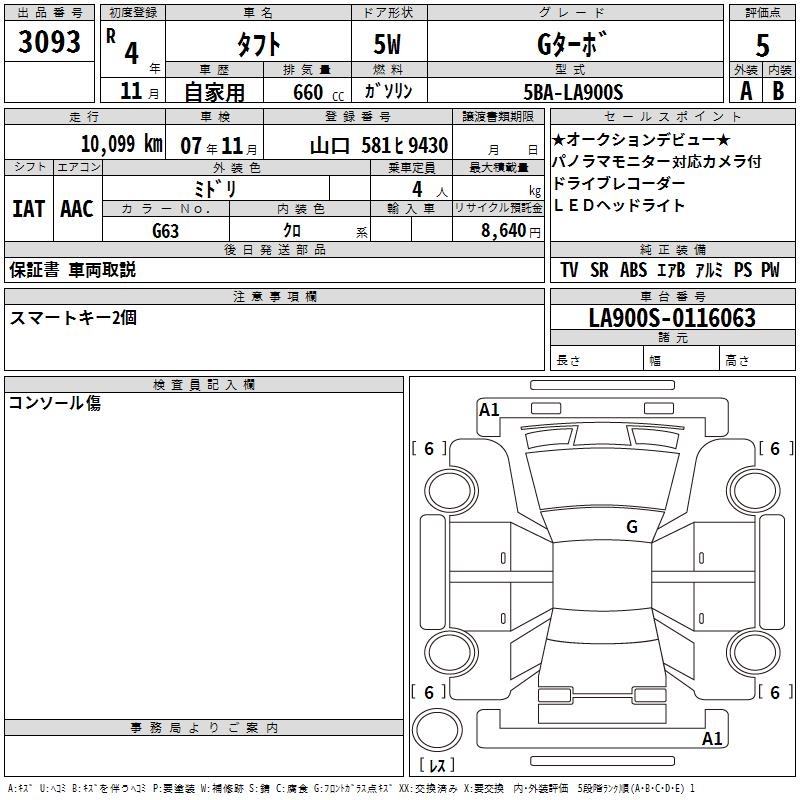This screenshot has width=800, height=800.
Task: Click 車両取説 in later-shipped parts
Action: (x=102, y=270)
